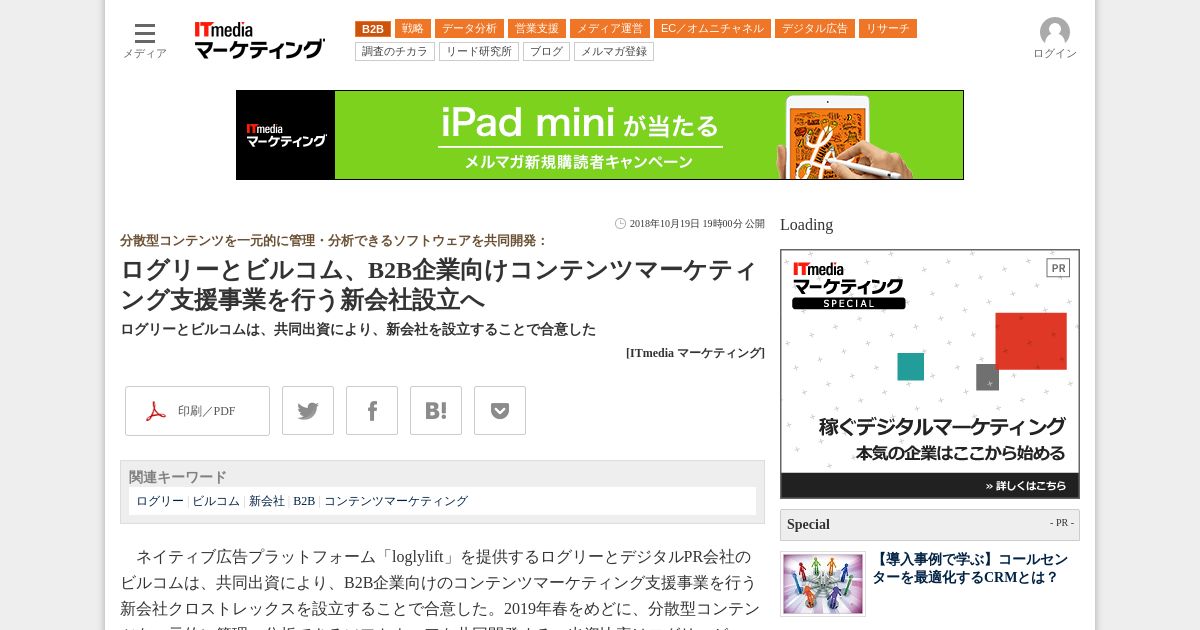This screenshot has height=630, width=1200.
Task: Select the 営業支援 category tab
Action: point(537,29)
